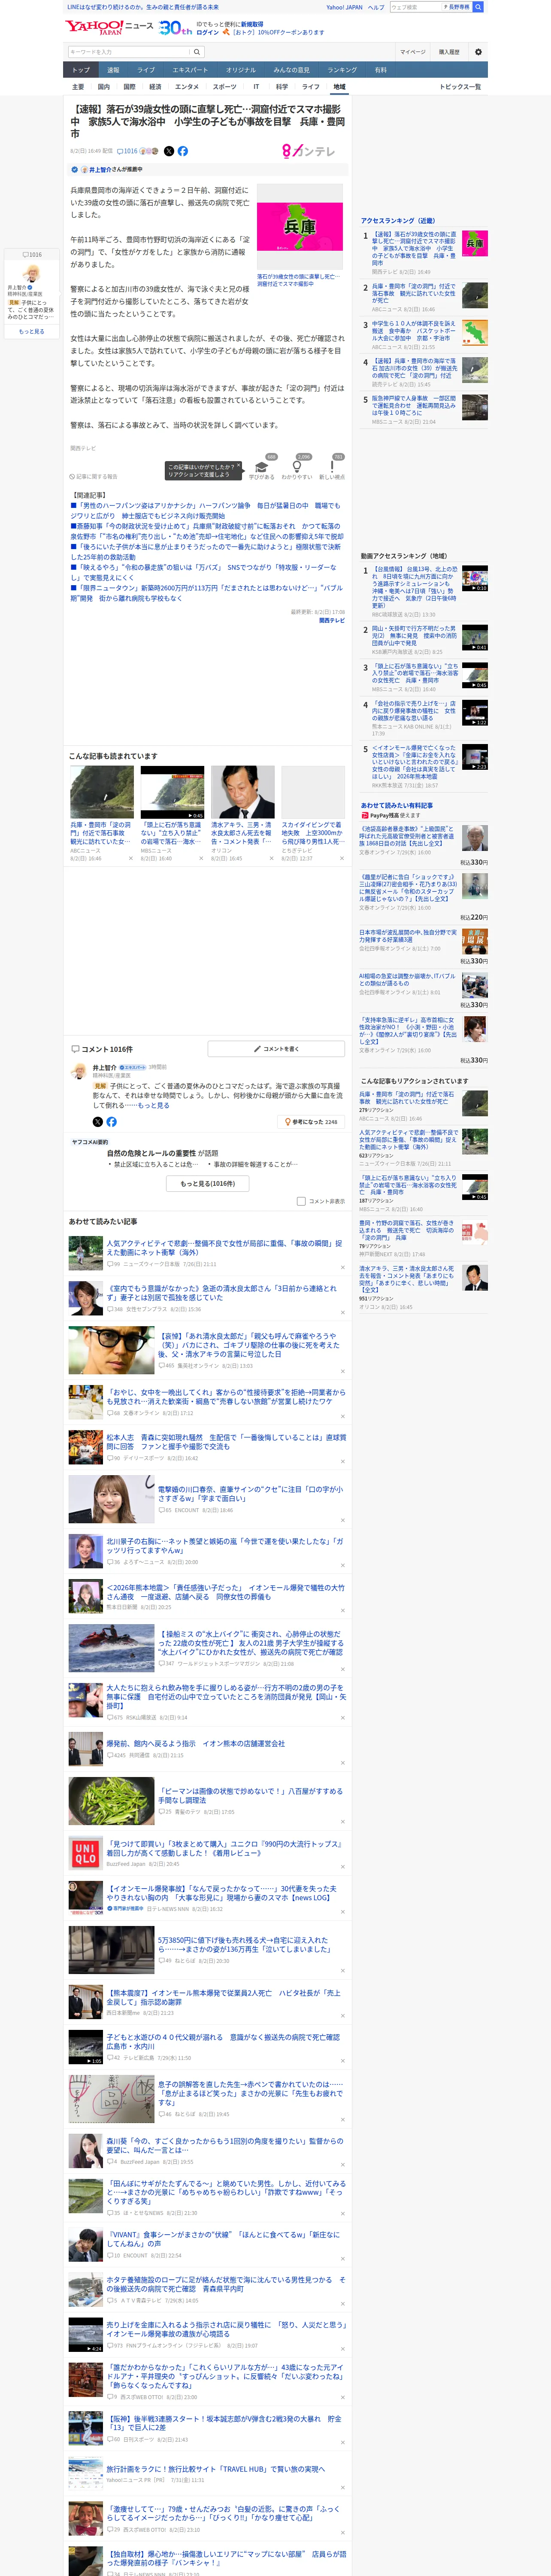Click 井上智介さんが推薦中 label
Viewport: 551px width, 2576px height.
tap(116, 170)
